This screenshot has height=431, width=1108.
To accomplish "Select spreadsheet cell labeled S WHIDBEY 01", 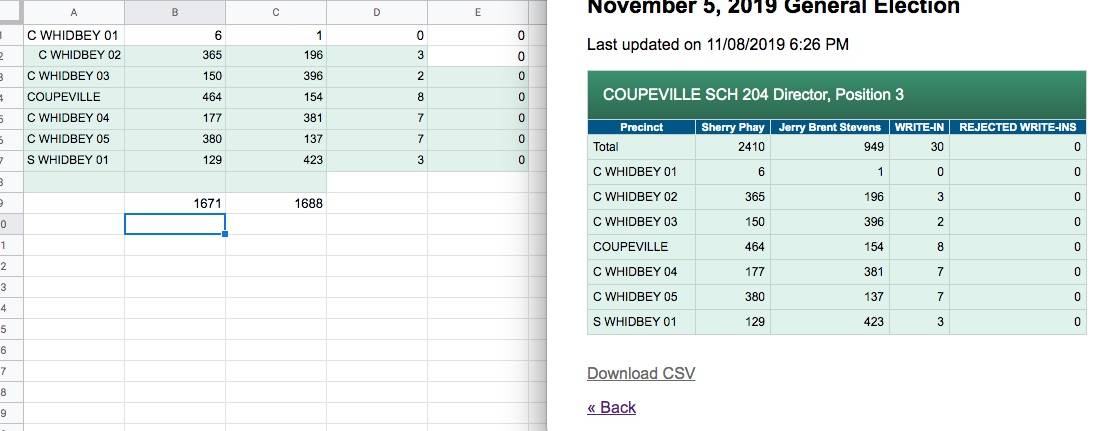I will [x=73, y=160].
